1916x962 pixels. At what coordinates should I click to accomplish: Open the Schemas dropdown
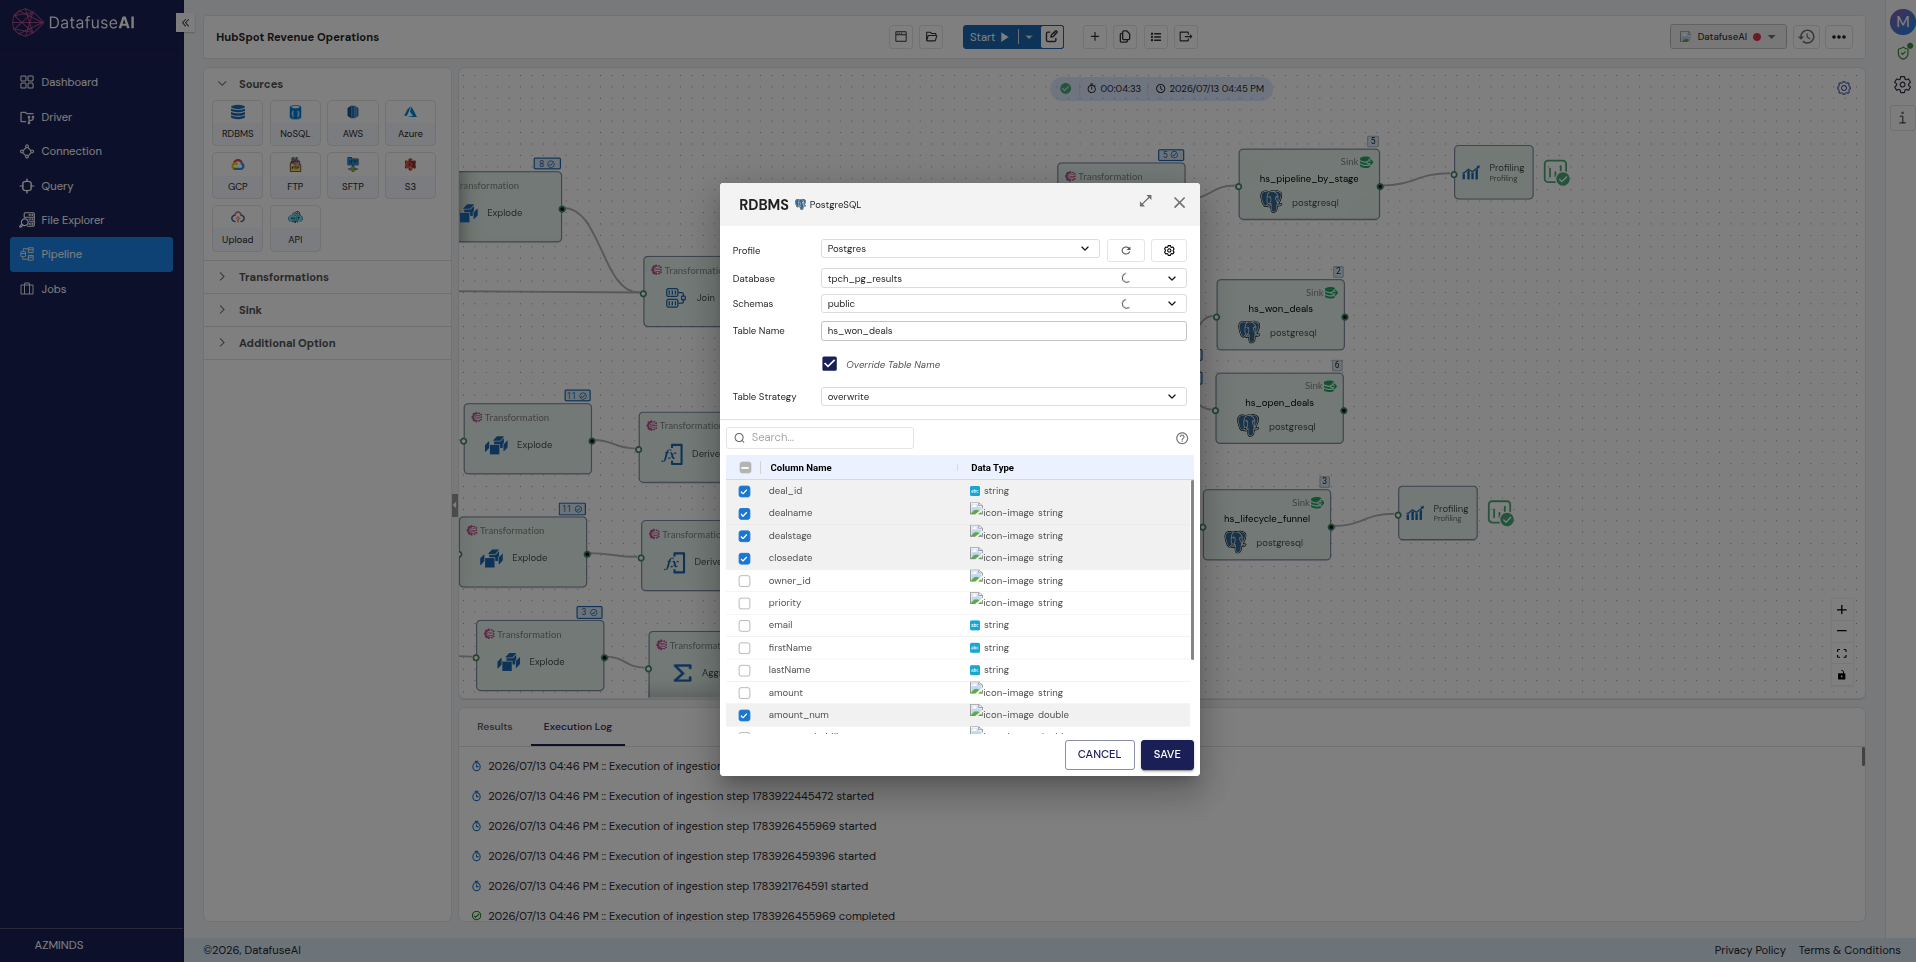click(x=1004, y=304)
